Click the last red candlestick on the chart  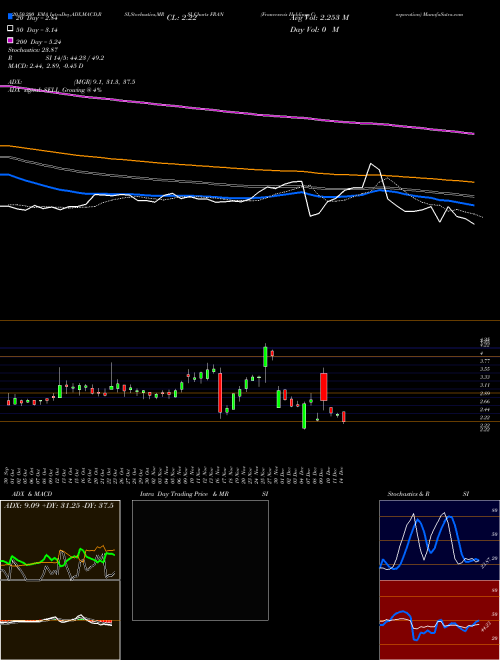tap(343, 417)
